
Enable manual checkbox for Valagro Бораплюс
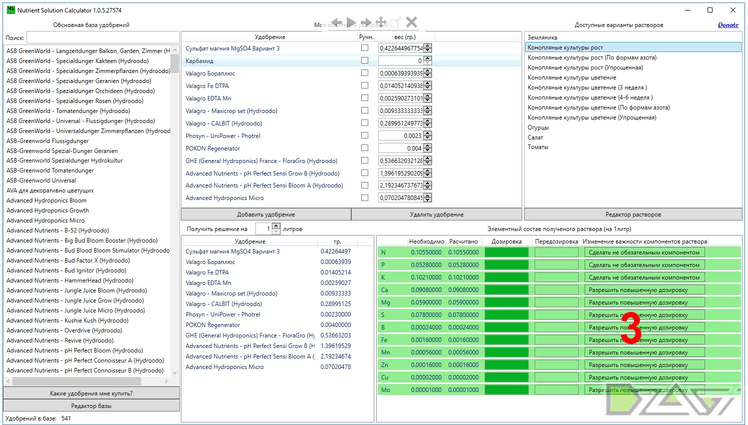pyautogui.click(x=364, y=73)
